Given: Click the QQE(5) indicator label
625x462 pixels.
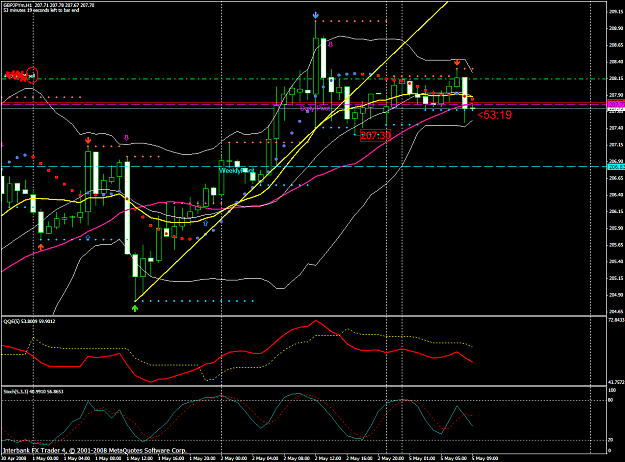Looking at the screenshot, I should 29,321.
